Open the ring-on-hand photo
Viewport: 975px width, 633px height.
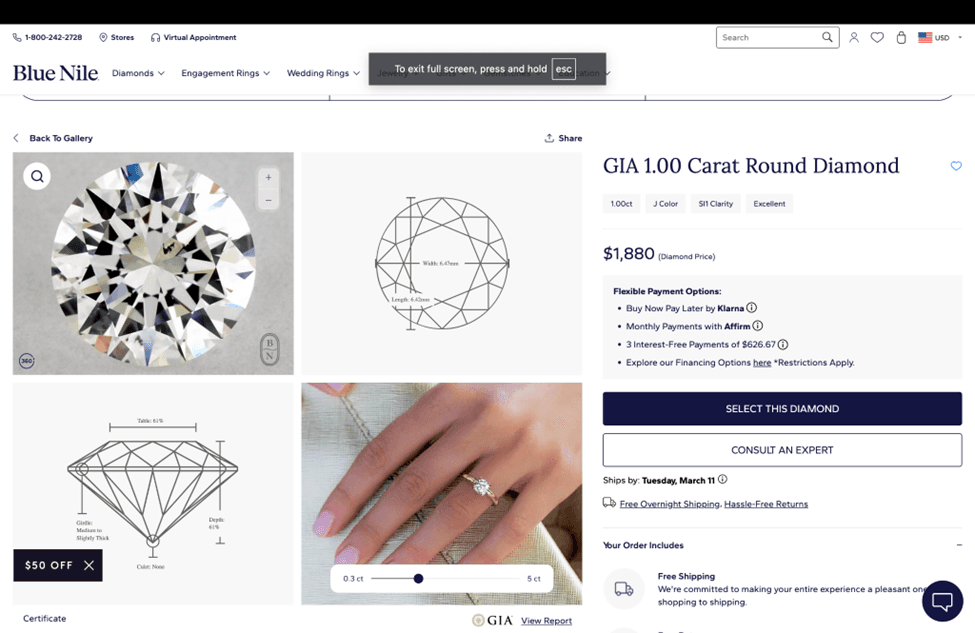pyautogui.click(x=441, y=494)
